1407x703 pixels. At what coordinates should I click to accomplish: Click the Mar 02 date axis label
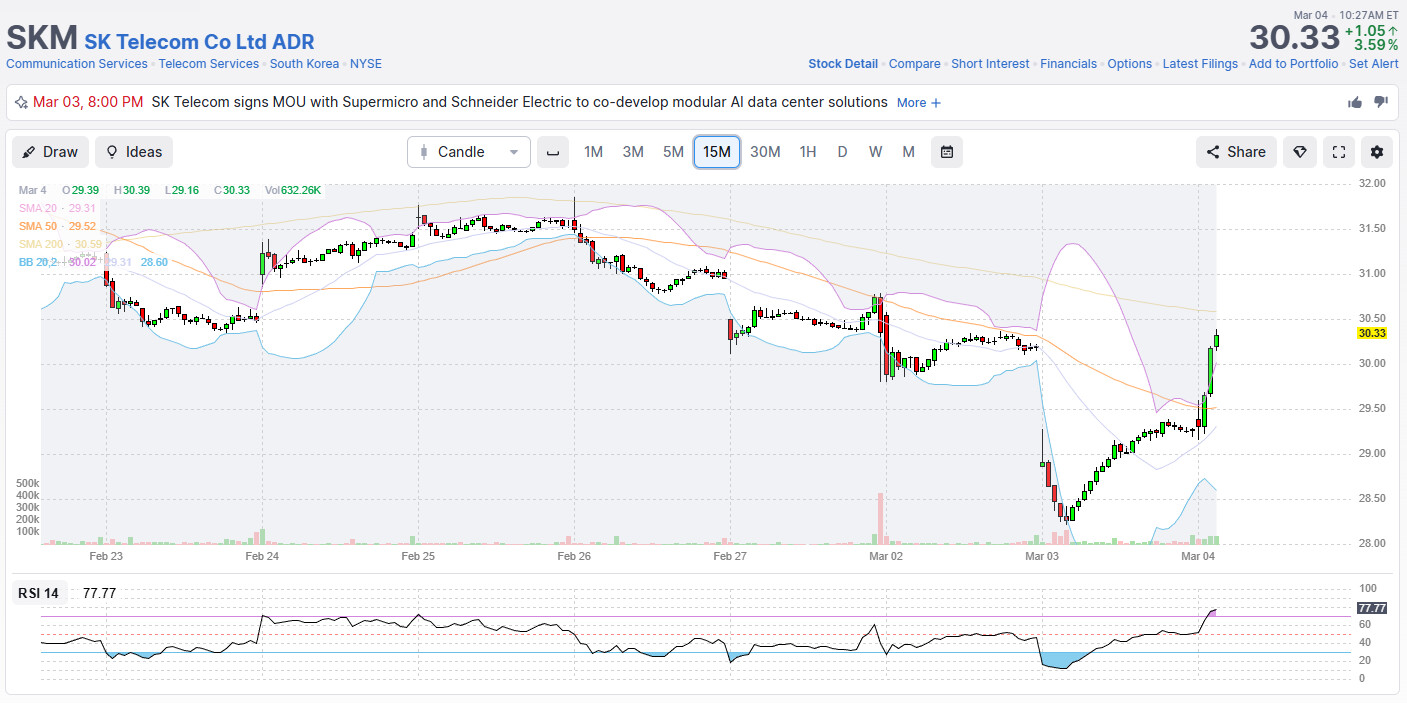886,556
